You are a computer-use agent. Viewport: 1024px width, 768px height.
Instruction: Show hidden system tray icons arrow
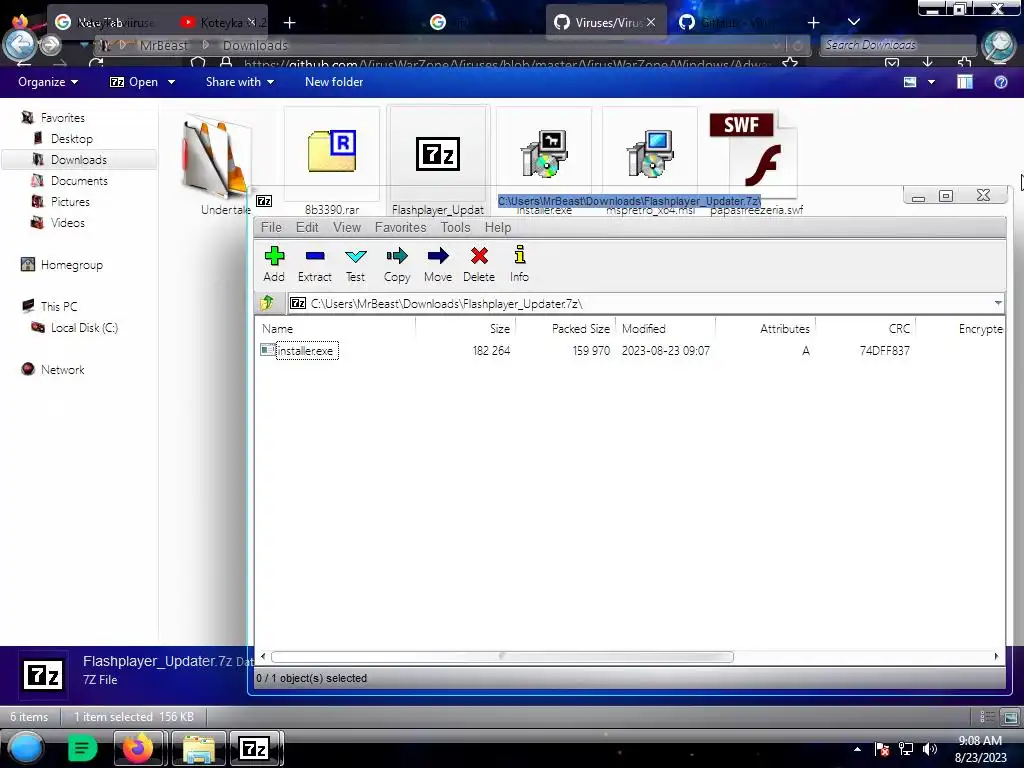coord(857,749)
